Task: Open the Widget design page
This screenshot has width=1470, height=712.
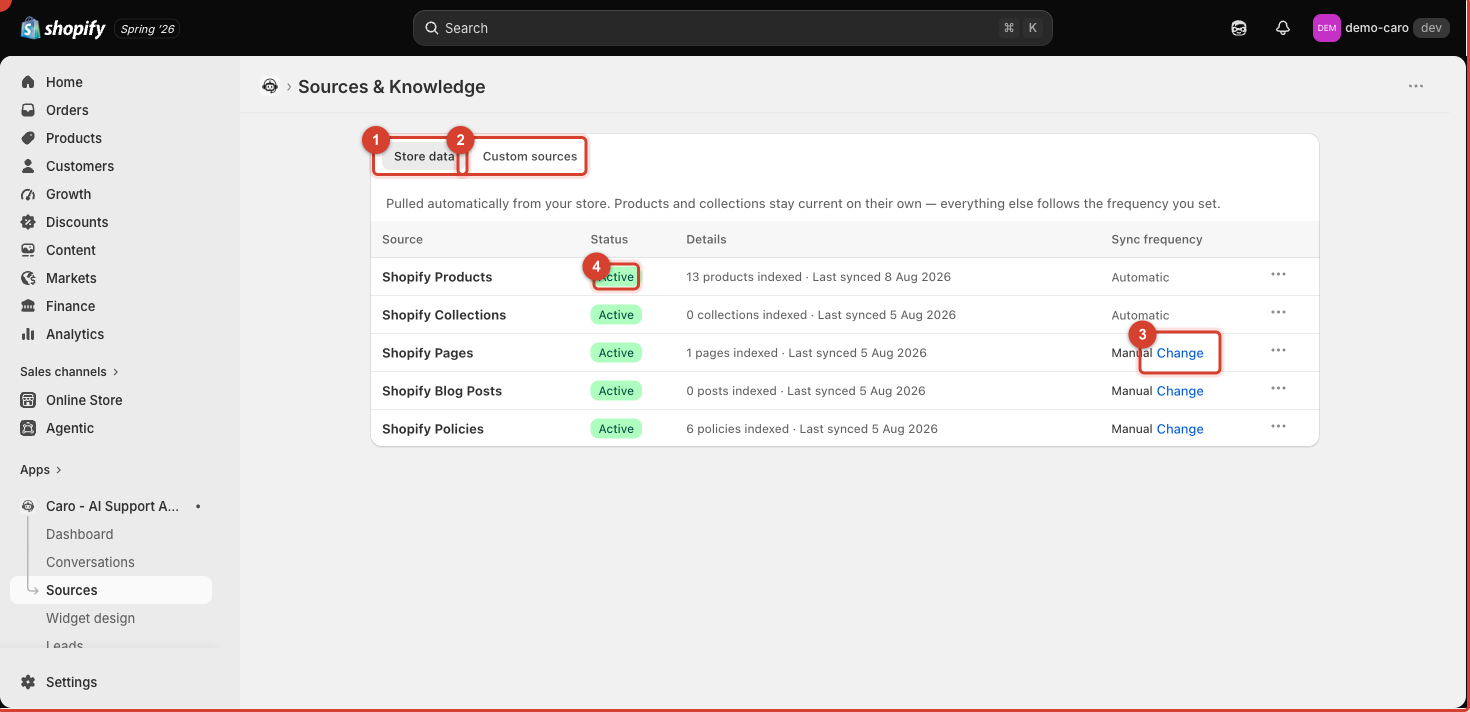Action: coord(90,618)
